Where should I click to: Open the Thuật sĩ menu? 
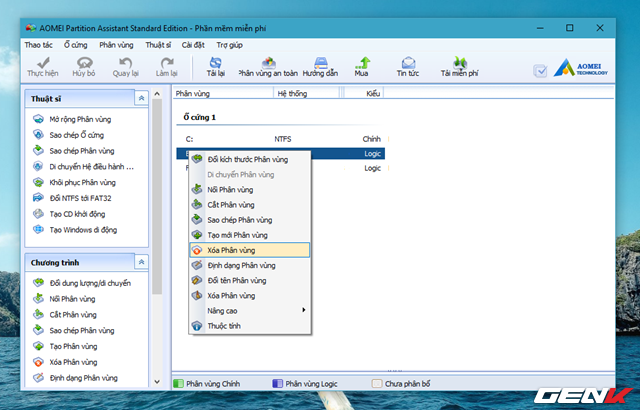coord(158,45)
